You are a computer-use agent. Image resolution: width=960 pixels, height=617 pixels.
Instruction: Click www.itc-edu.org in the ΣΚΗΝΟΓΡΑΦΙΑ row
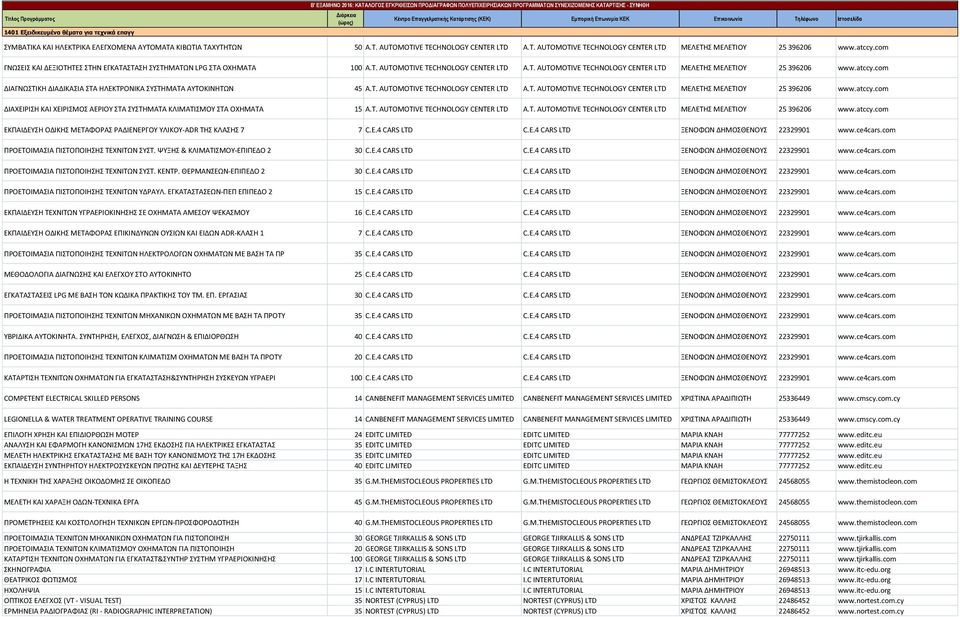click(x=864, y=569)
